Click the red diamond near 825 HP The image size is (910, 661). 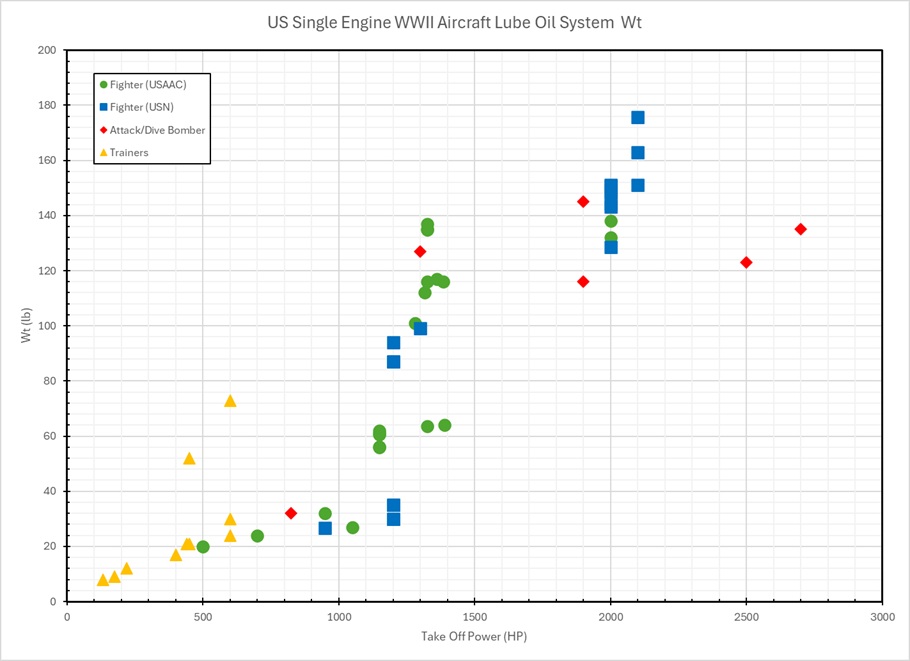291,513
